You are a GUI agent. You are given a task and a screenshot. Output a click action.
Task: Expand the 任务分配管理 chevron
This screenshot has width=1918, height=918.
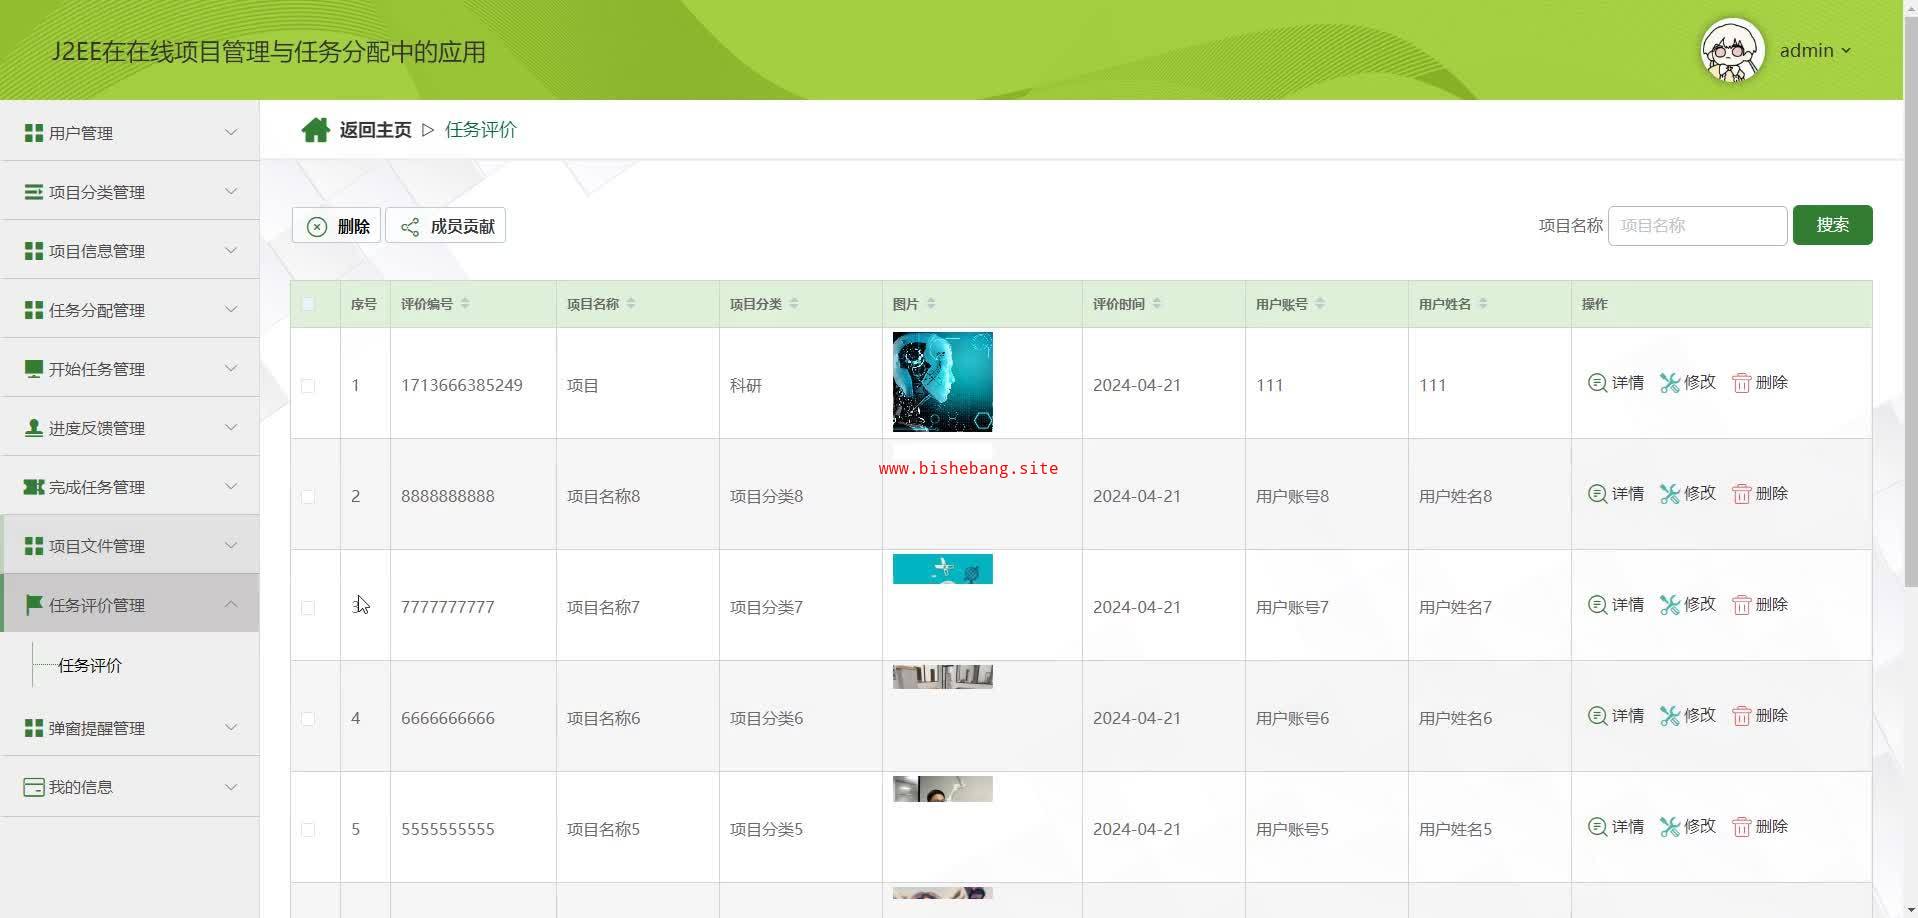231,309
